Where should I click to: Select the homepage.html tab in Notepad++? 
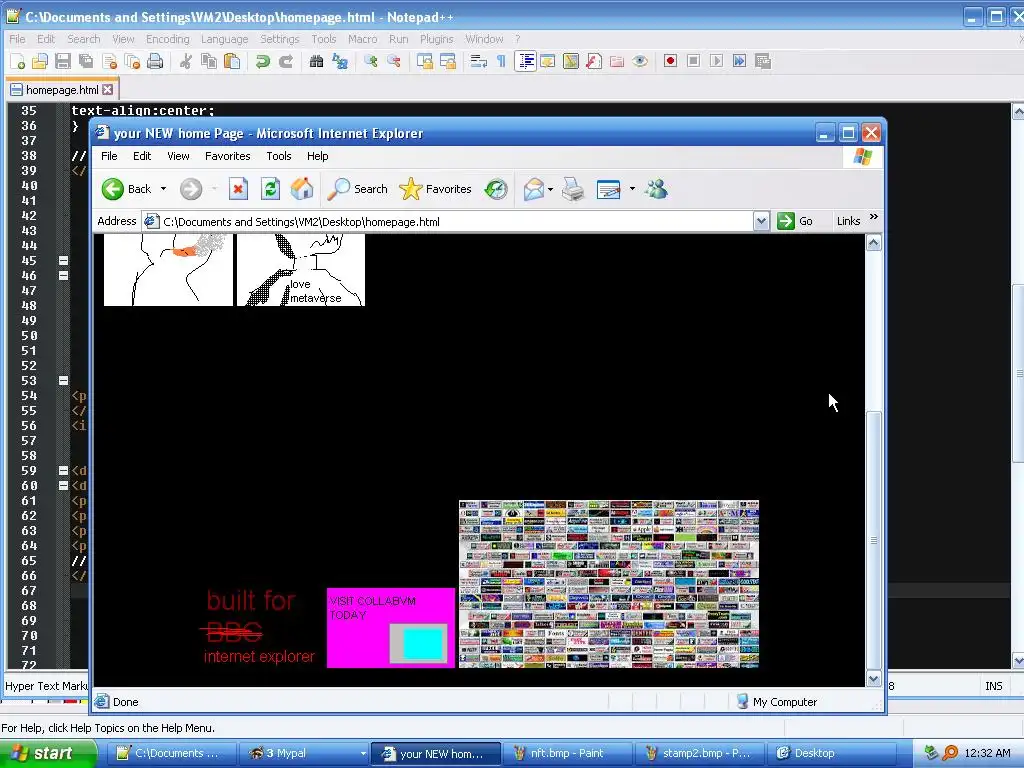61,89
